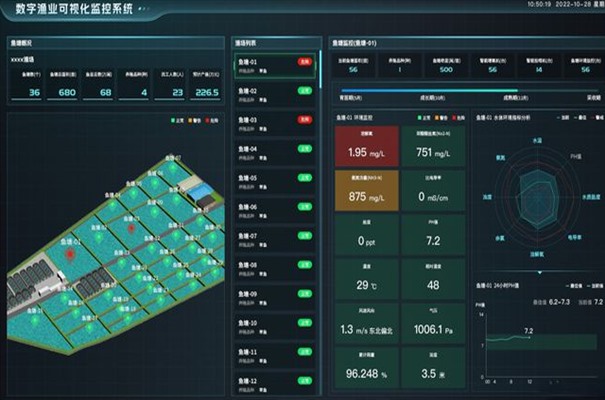Viewport: 605px width, 400px height.
Task: Click orange warning legend square above the map
Action: tap(190, 120)
